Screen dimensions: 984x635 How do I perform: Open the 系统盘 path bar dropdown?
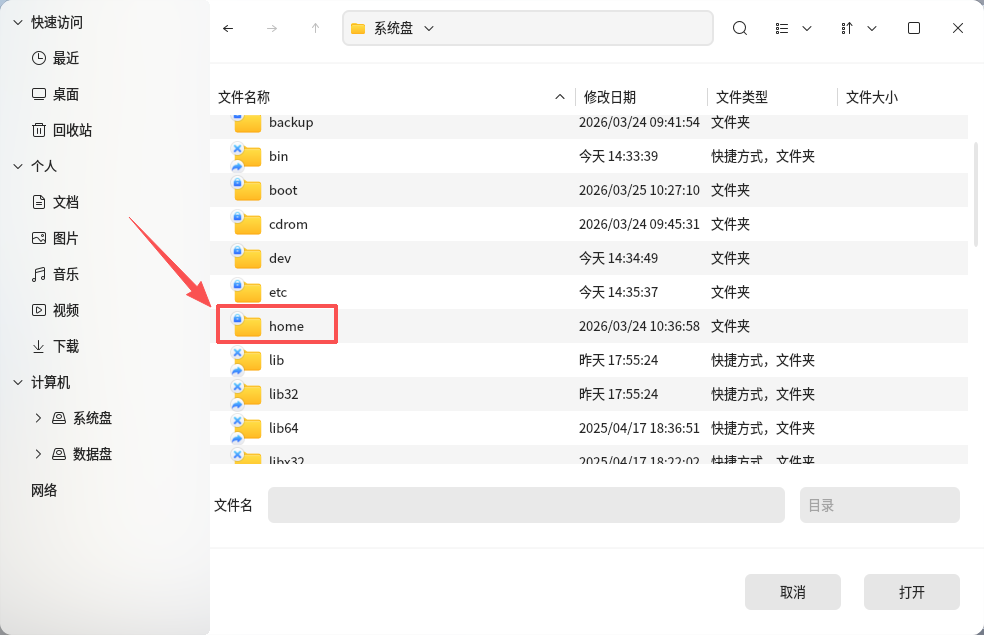click(x=429, y=28)
